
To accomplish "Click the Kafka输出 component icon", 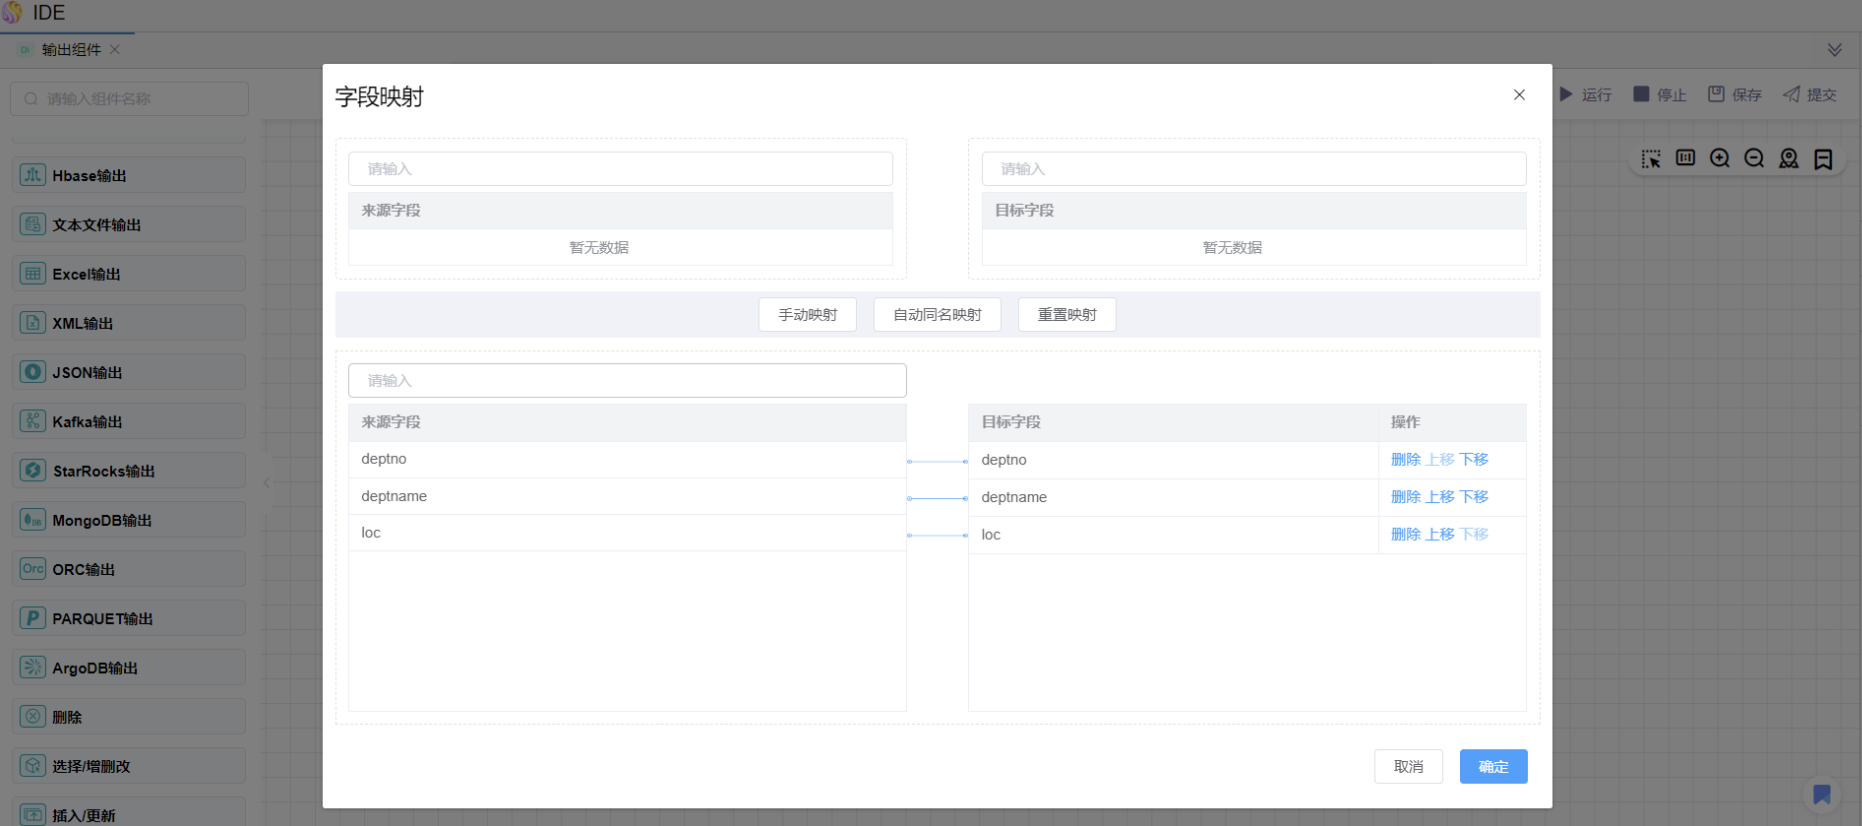I will click(x=33, y=422).
